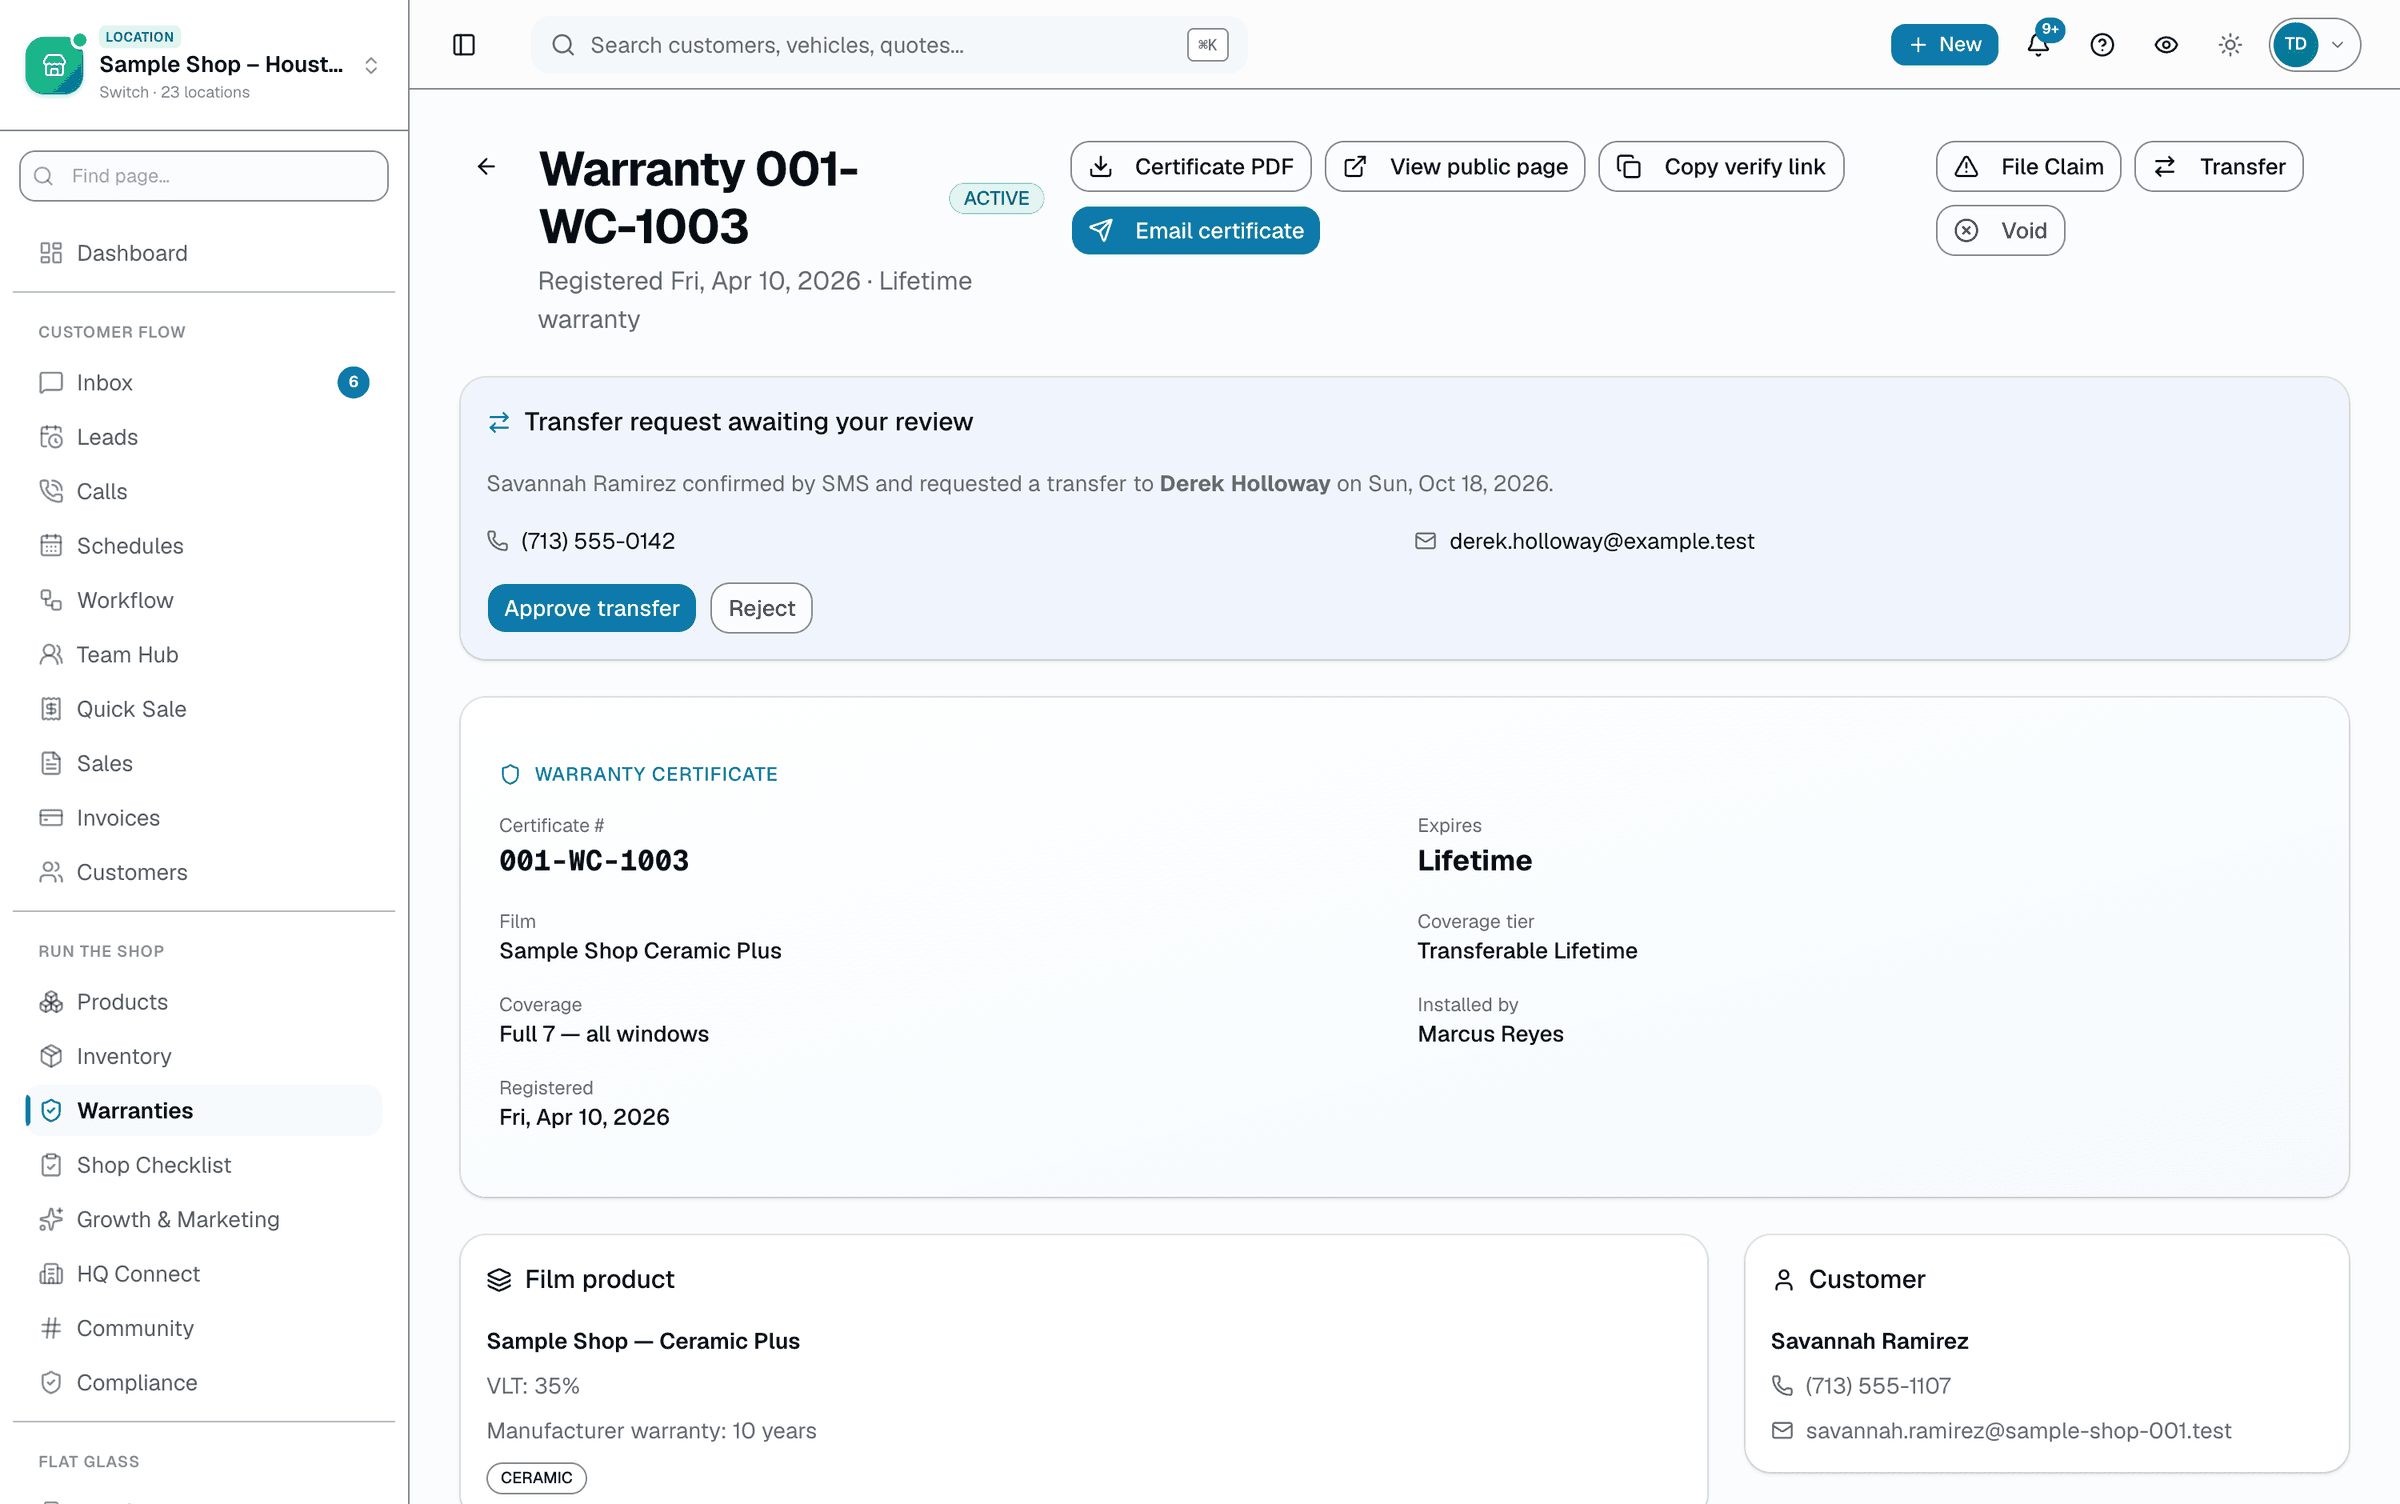Click Growth & Marketing sparkle icon
Image resolution: width=2400 pixels, height=1504 pixels.
[x=51, y=1219]
